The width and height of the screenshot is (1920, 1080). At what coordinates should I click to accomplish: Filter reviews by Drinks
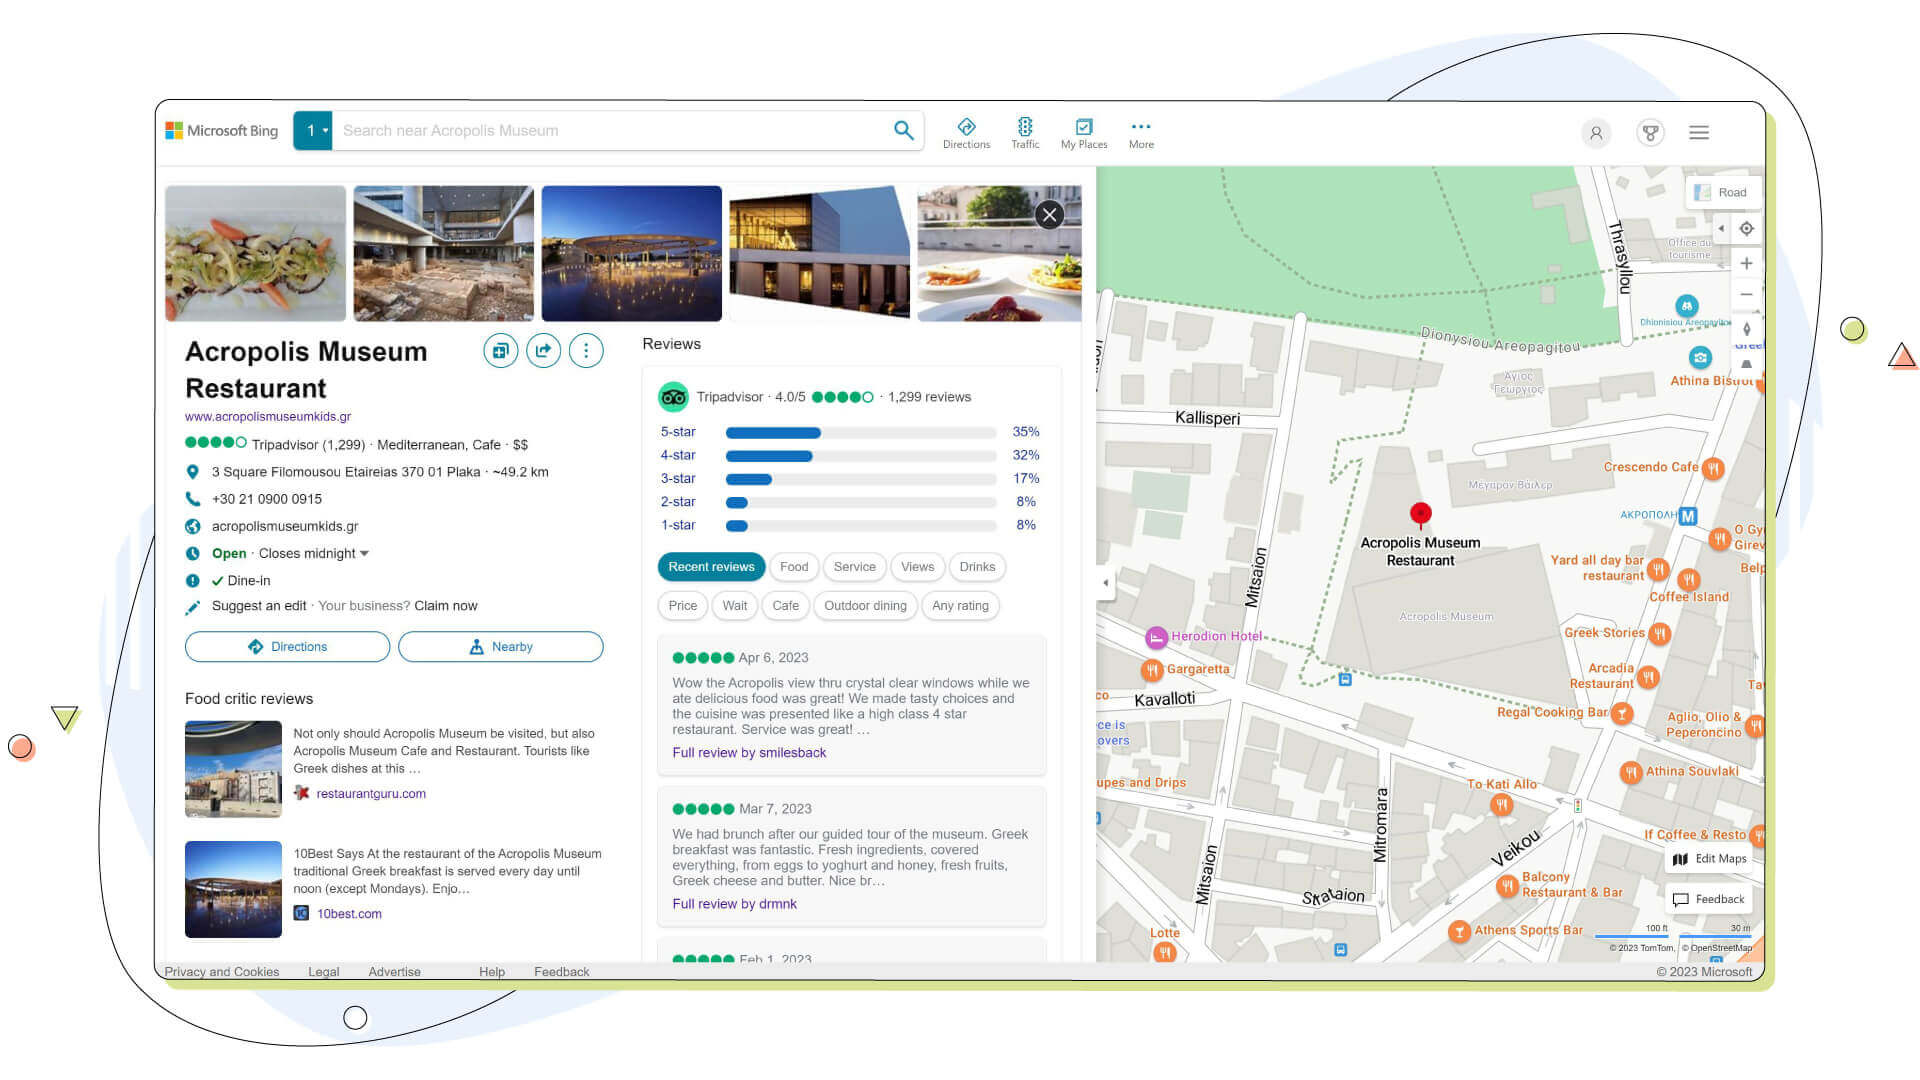click(x=977, y=567)
